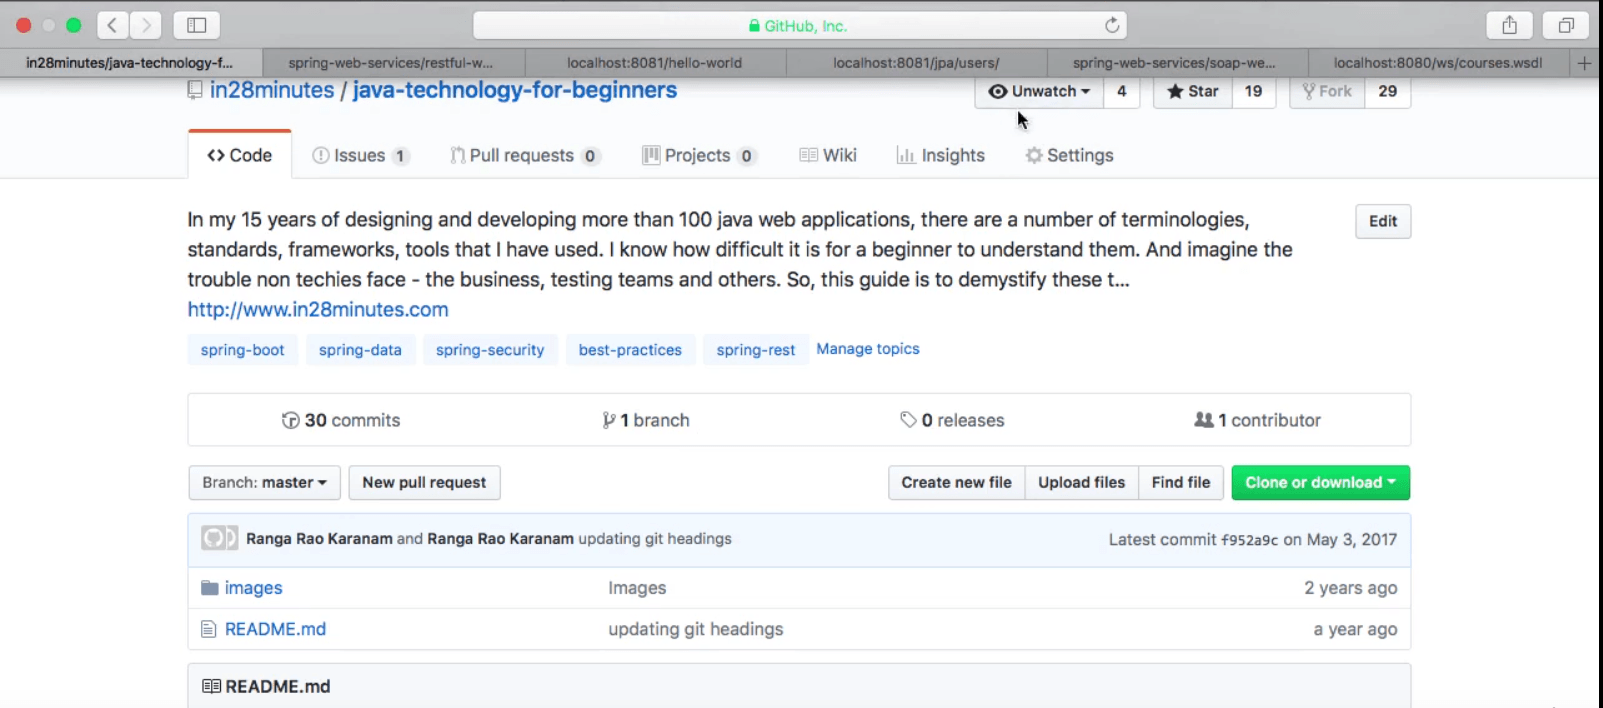Toggle the Safari sidebar button
This screenshot has height=708, width=1603.
tap(197, 25)
